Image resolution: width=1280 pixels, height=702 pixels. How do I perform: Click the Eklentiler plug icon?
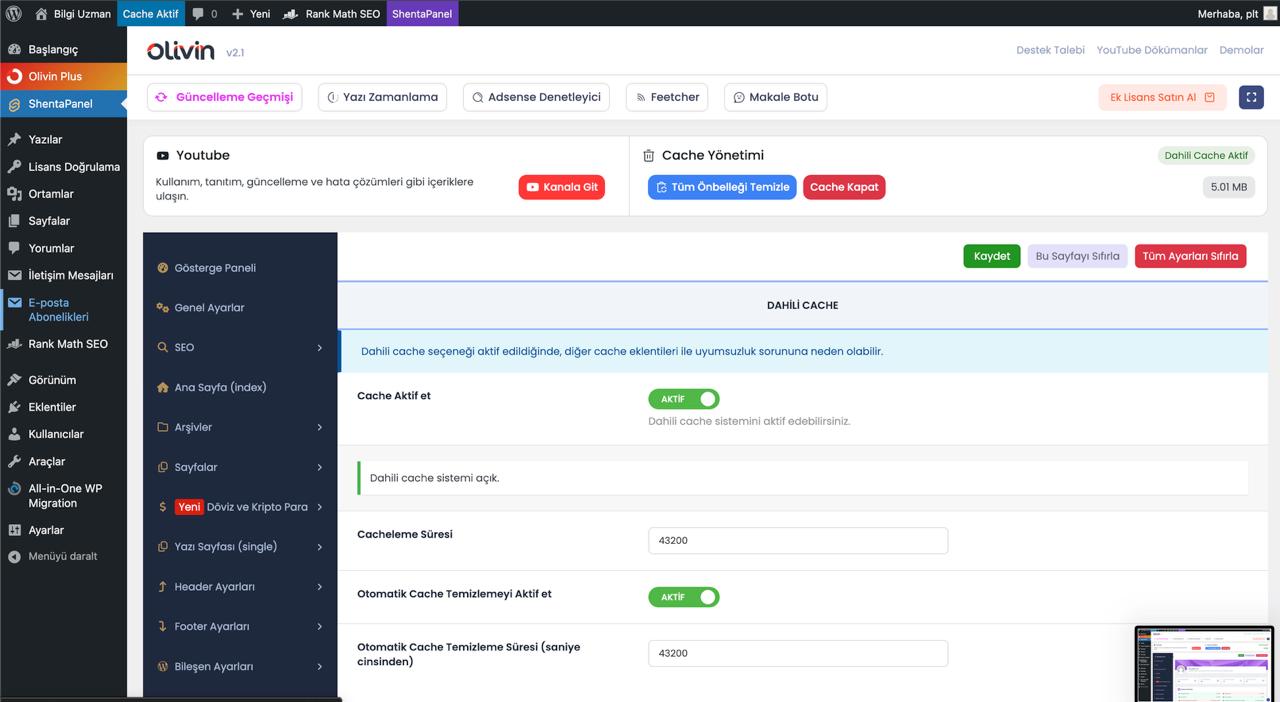click(x=14, y=407)
